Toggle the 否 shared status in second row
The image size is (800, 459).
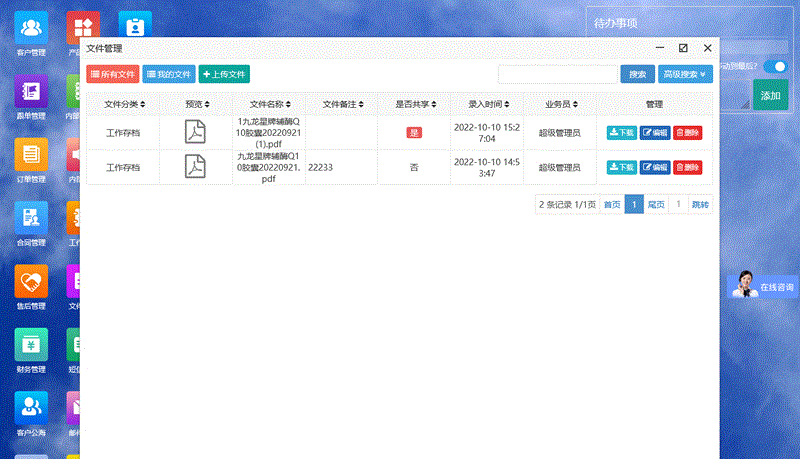click(413, 167)
